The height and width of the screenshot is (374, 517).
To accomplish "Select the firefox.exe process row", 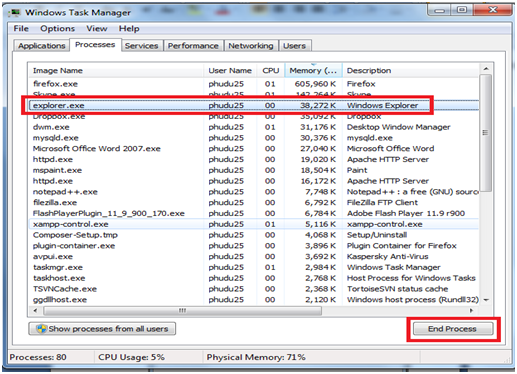I will pyautogui.click(x=254, y=84).
